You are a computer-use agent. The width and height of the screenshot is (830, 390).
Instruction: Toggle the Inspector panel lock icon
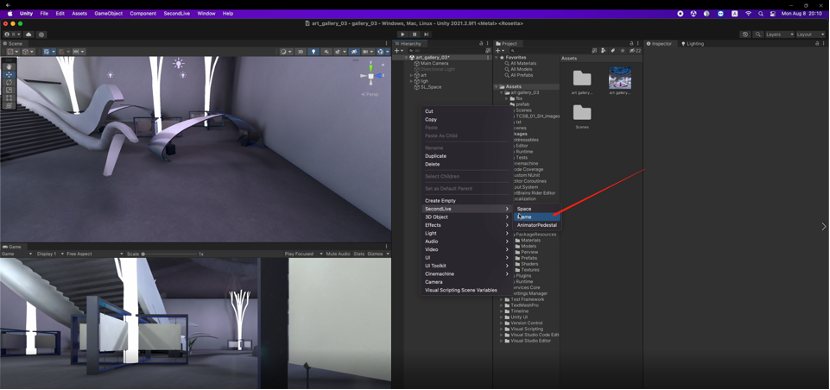[x=816, y=43]
